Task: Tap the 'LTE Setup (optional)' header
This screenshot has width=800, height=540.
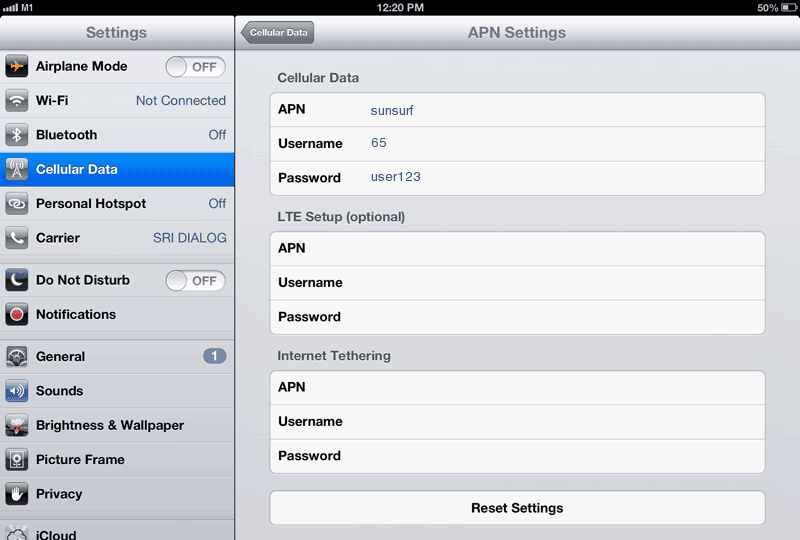Action: click(341, 217)
